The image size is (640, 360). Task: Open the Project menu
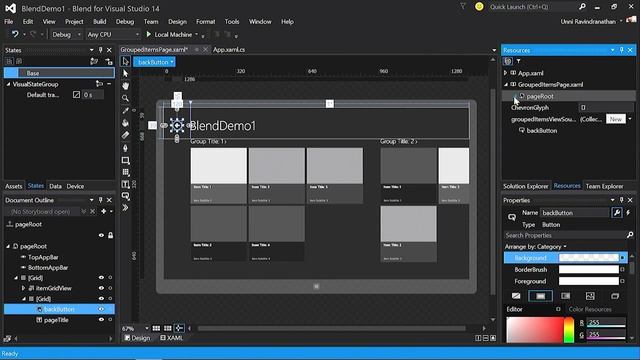tap(74, 22)
